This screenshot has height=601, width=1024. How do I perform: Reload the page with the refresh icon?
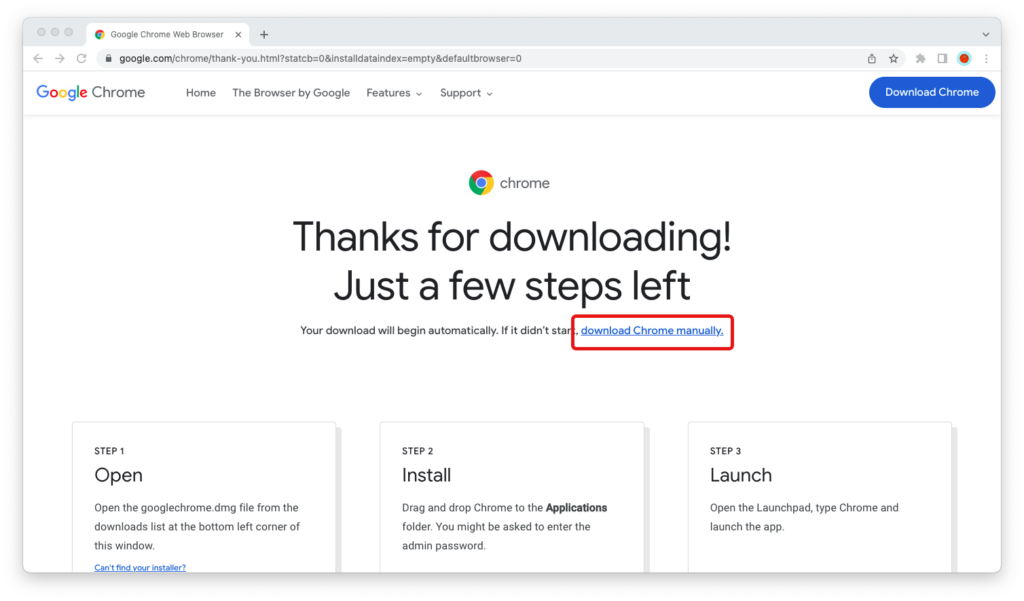point(82,59)
